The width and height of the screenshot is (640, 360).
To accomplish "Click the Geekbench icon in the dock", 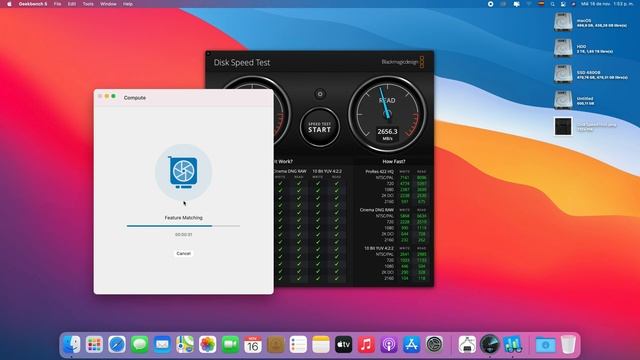I will tap(512, 345).
